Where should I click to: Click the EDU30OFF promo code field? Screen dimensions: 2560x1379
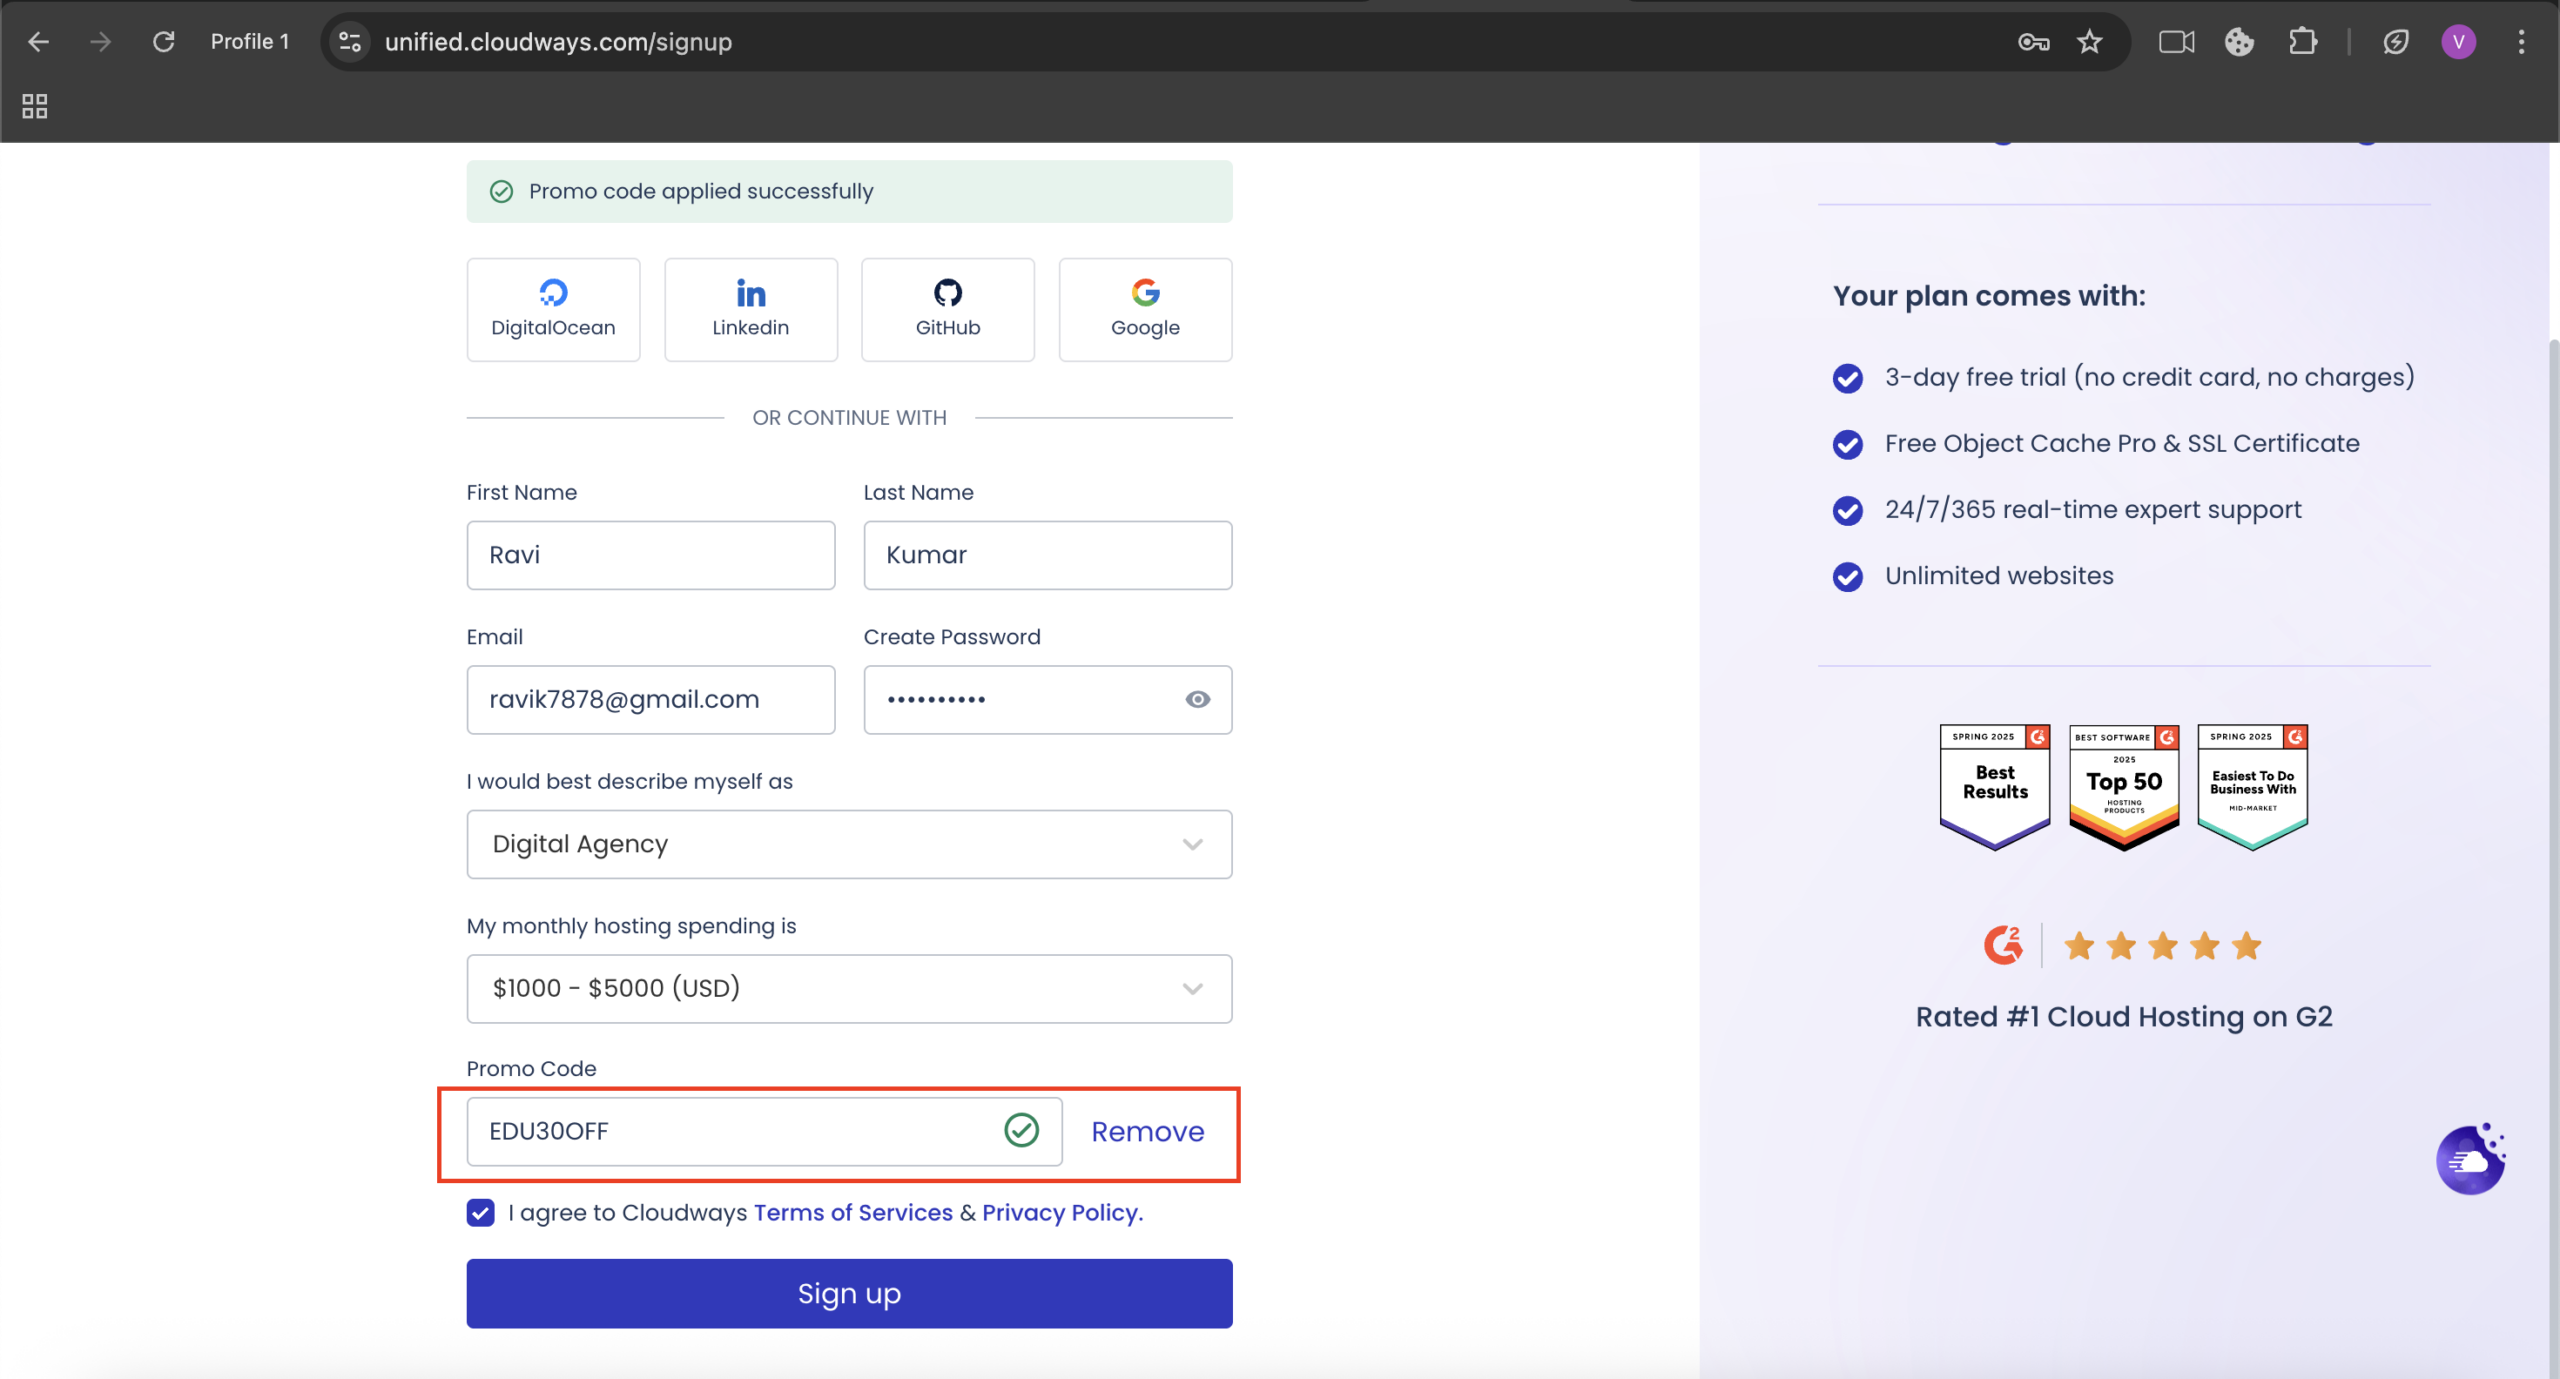click(x=764, y=1131)
